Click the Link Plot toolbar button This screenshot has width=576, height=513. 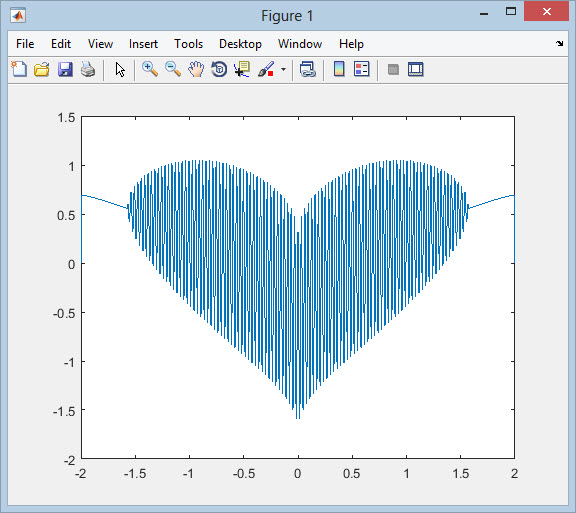307,69
